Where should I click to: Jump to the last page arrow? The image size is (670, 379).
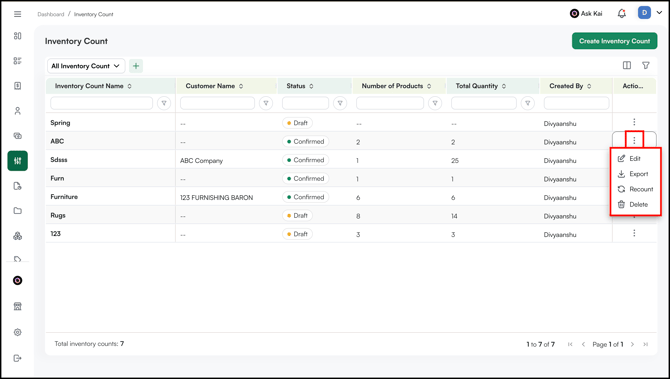[x=646, y=344]
